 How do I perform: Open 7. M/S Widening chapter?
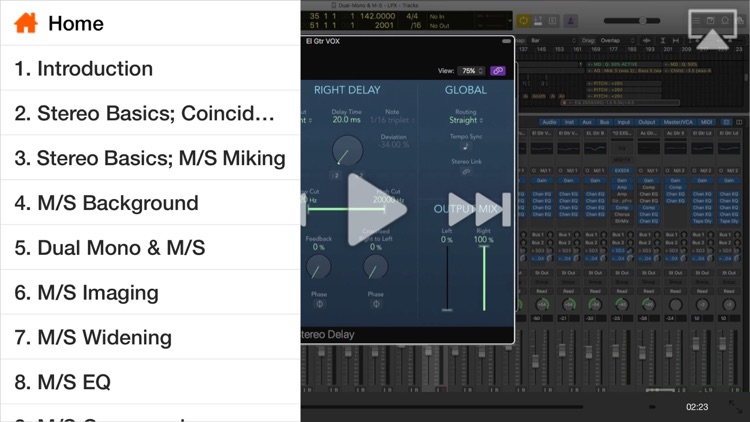[150, 337]
